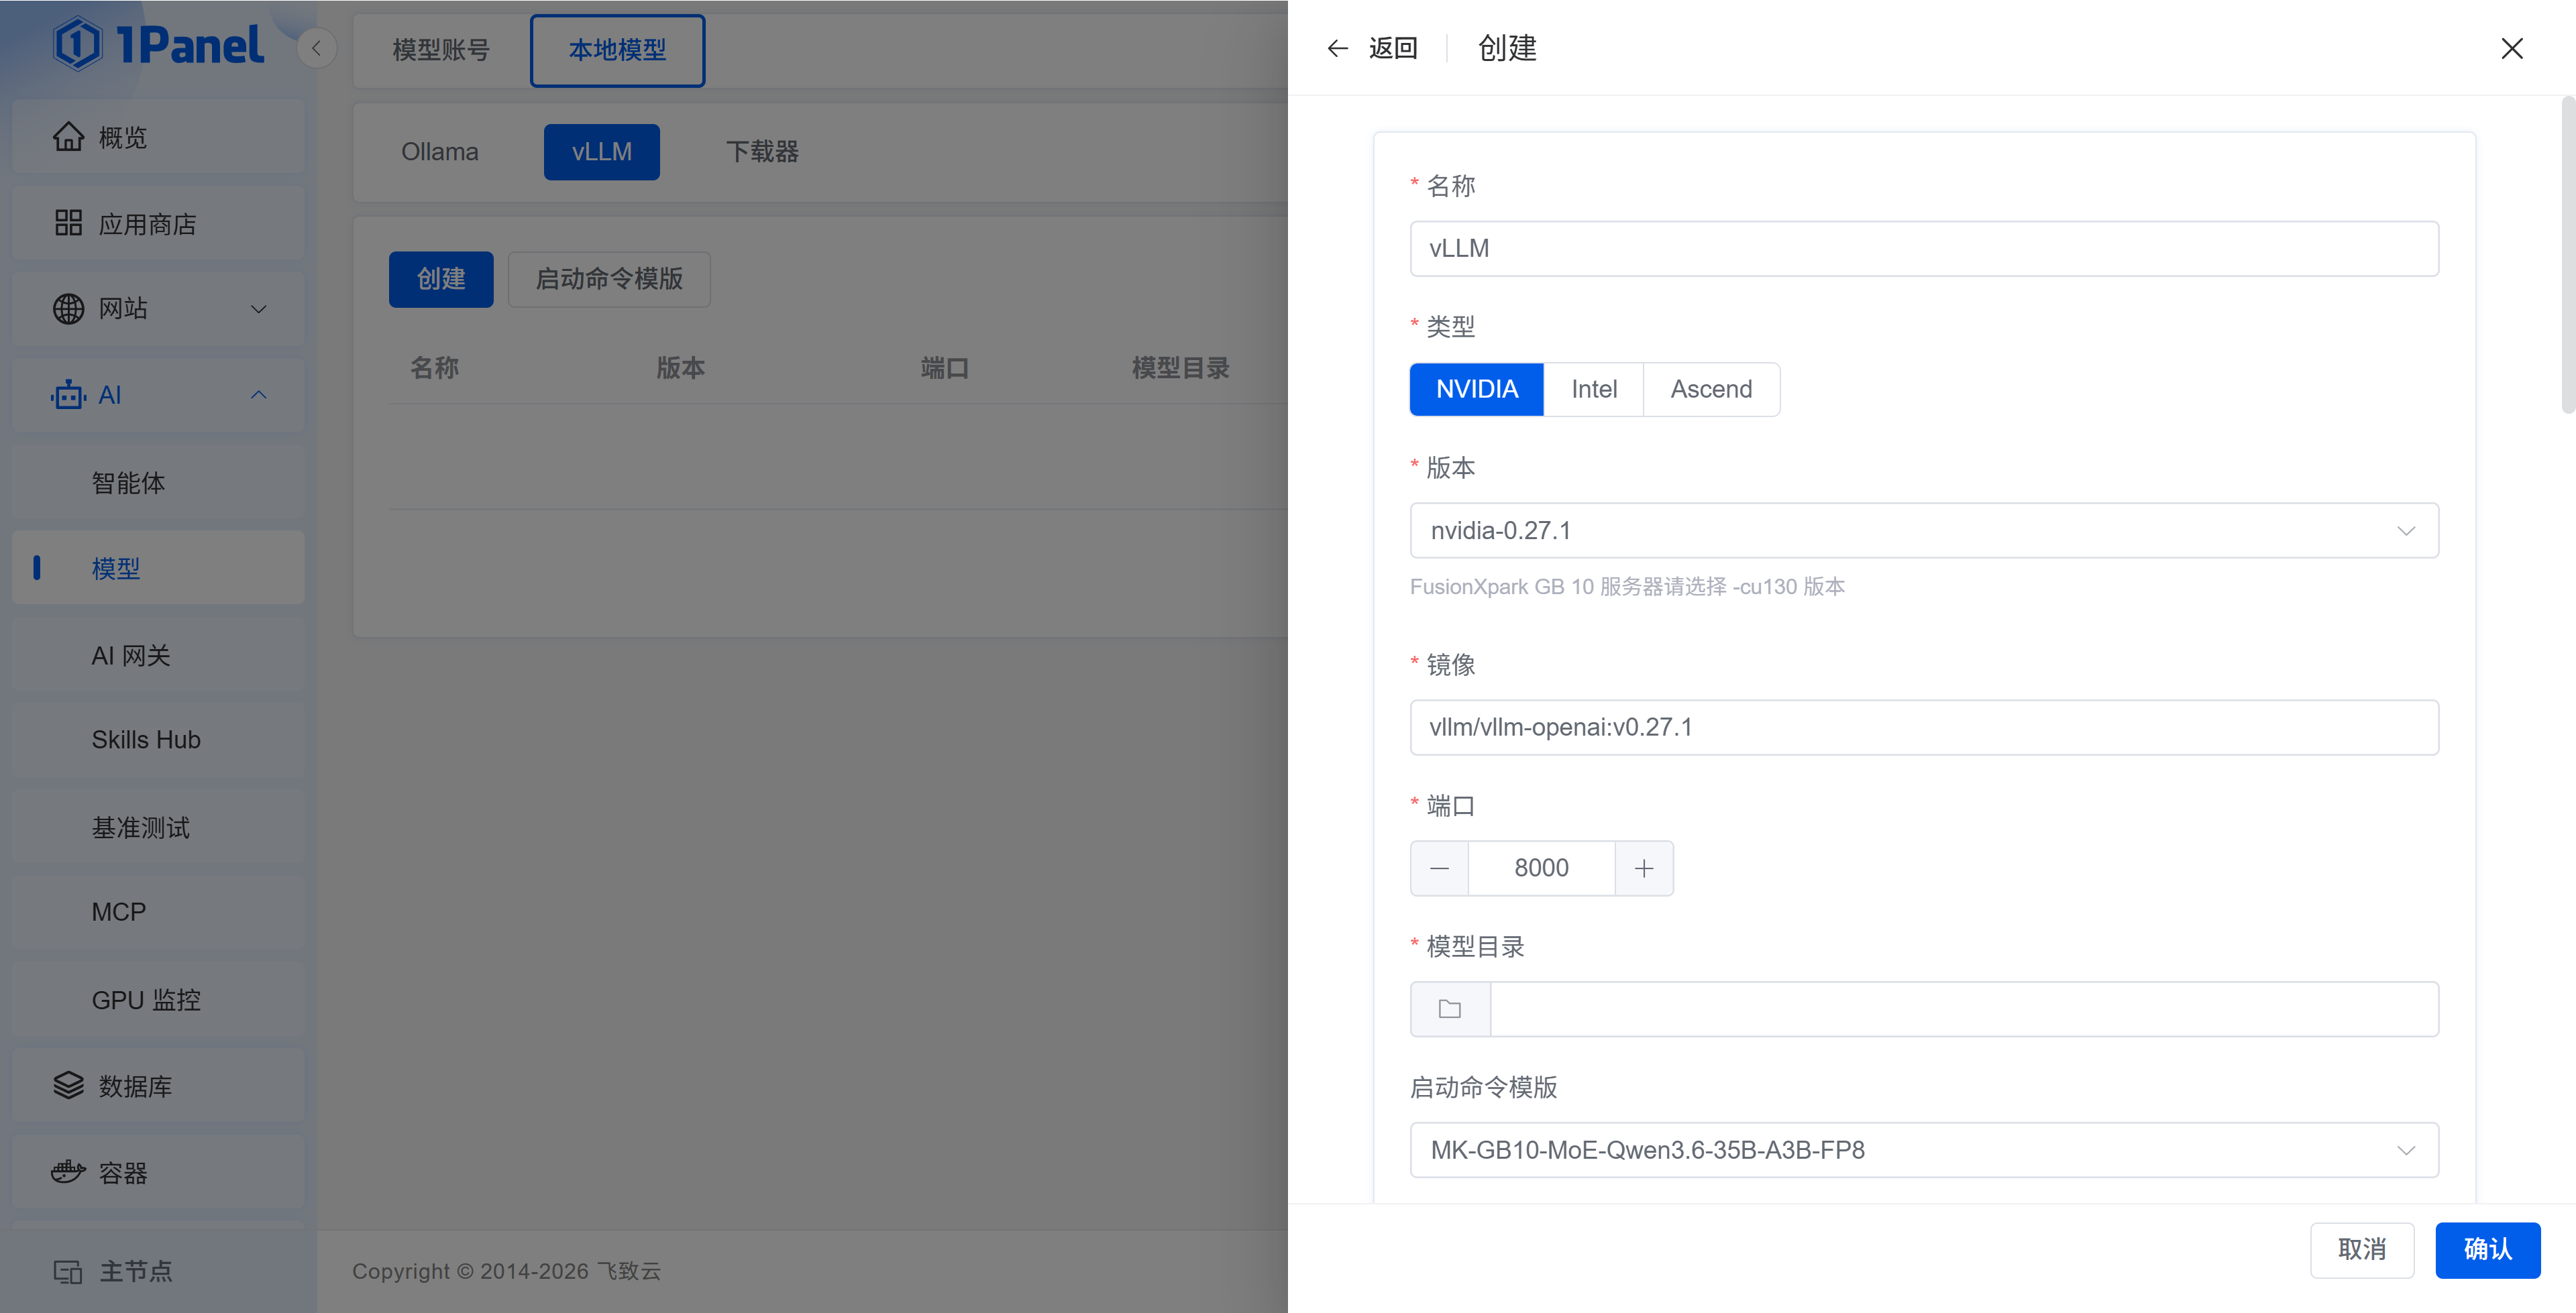Select the vLLM tab
Screen dimensions: 2576x1313
coord(602,152)
